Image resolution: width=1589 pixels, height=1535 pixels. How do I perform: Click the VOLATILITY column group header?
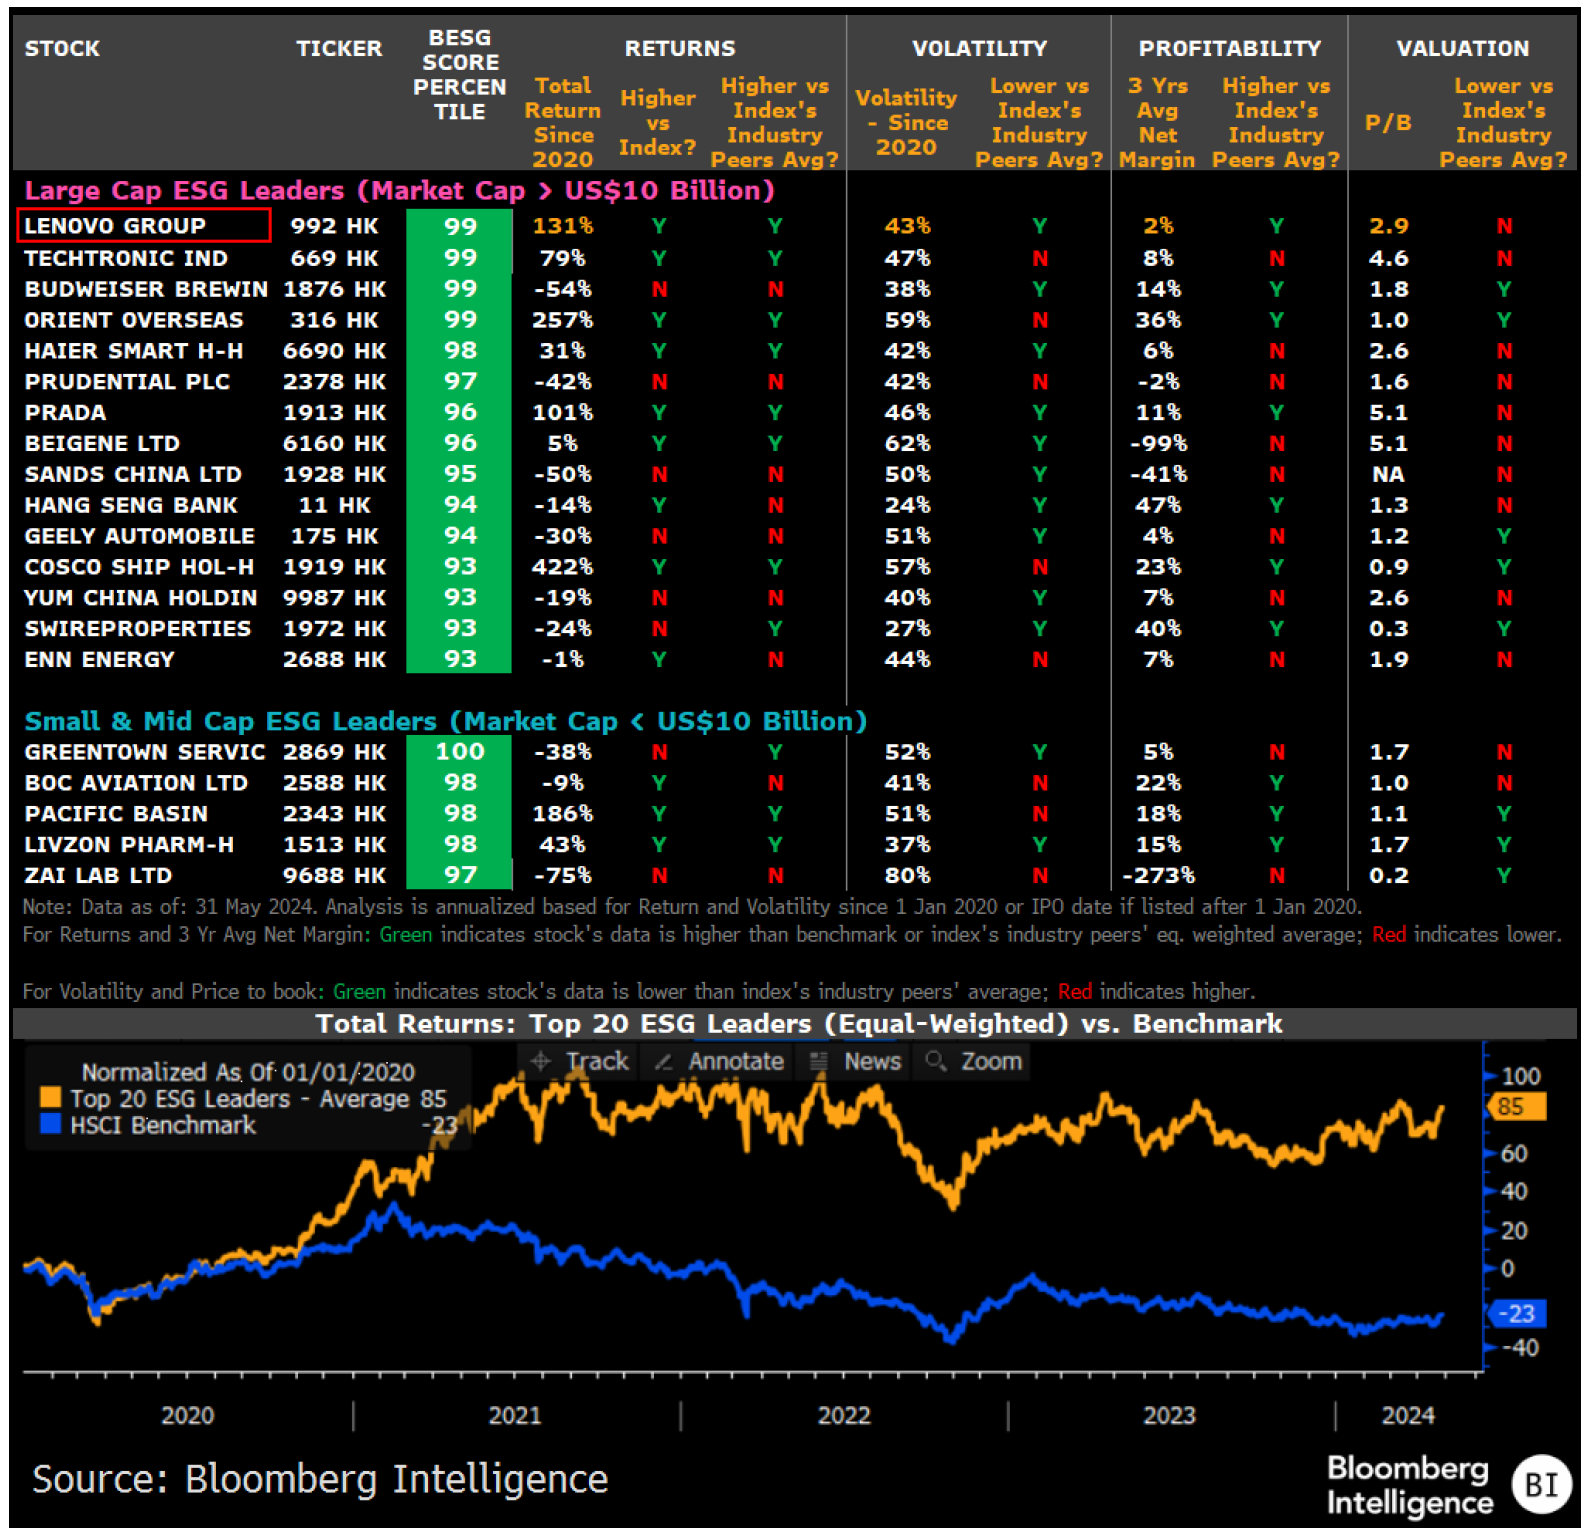[x=978, y=48]
